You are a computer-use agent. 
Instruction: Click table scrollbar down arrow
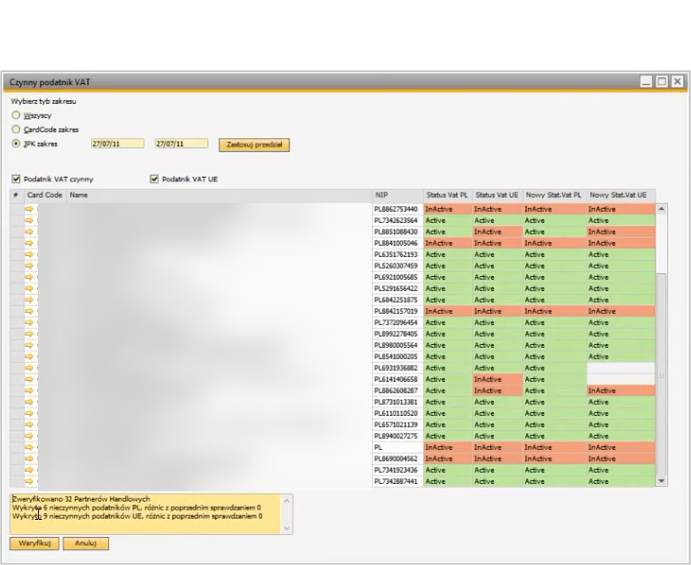(x=660, y=481)
